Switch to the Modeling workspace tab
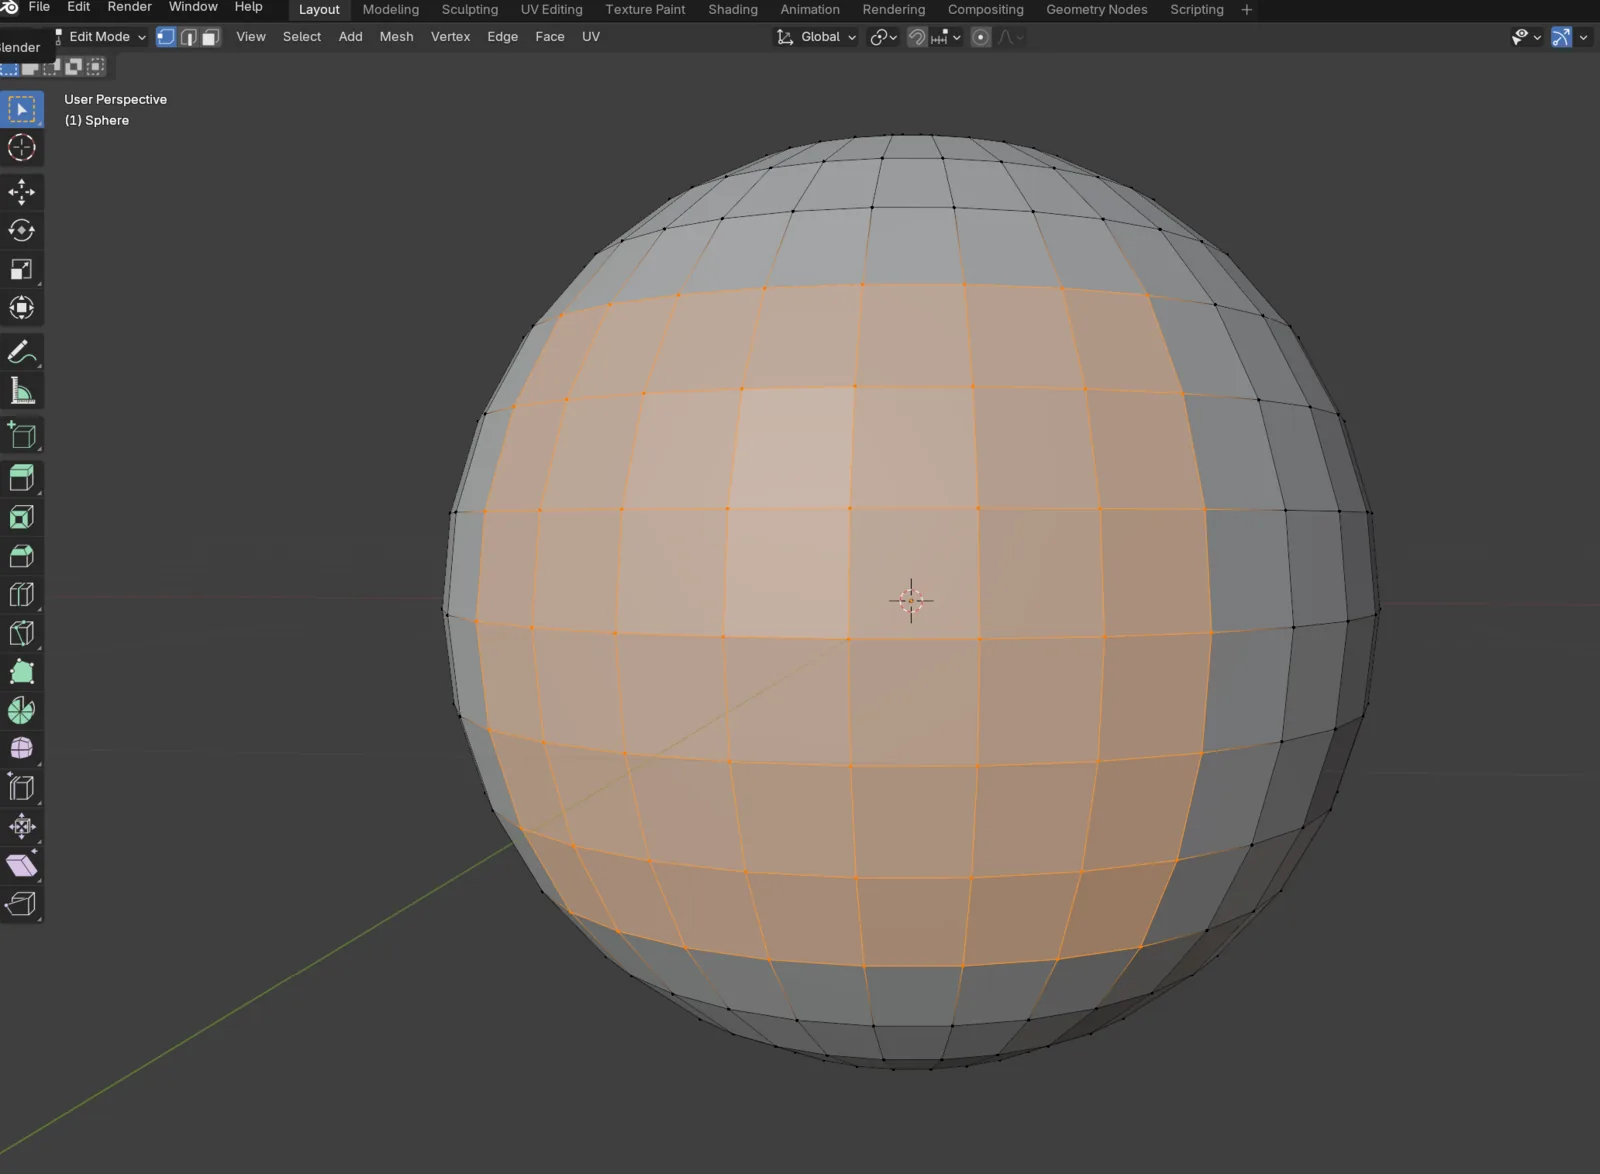 pyautogui.click(x=390, y=10)
